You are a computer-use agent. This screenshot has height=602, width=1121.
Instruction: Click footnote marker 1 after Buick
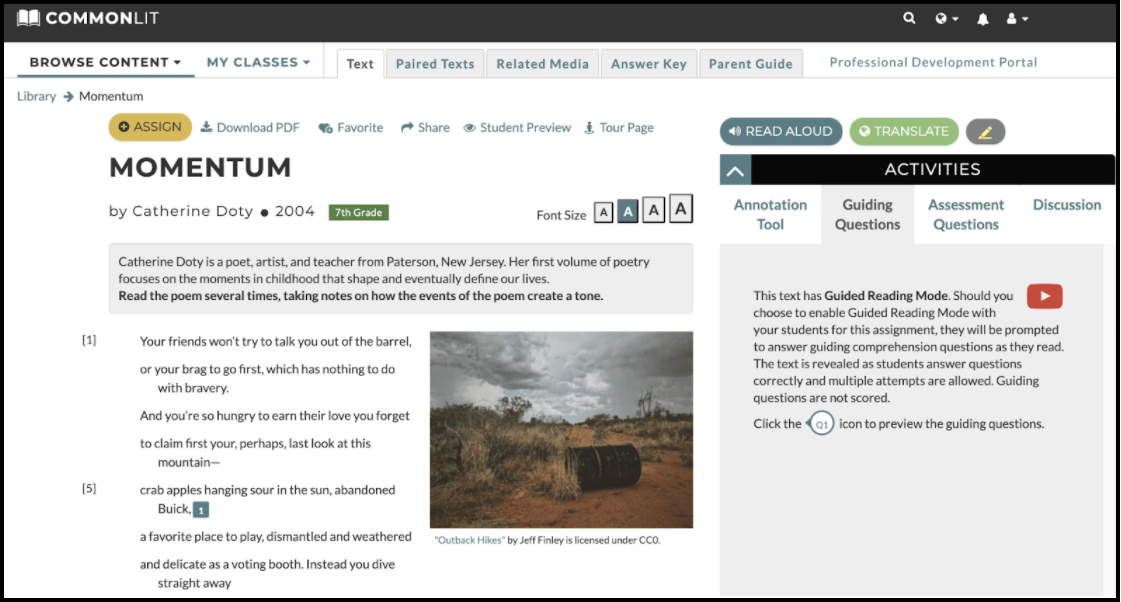[200, 509]
